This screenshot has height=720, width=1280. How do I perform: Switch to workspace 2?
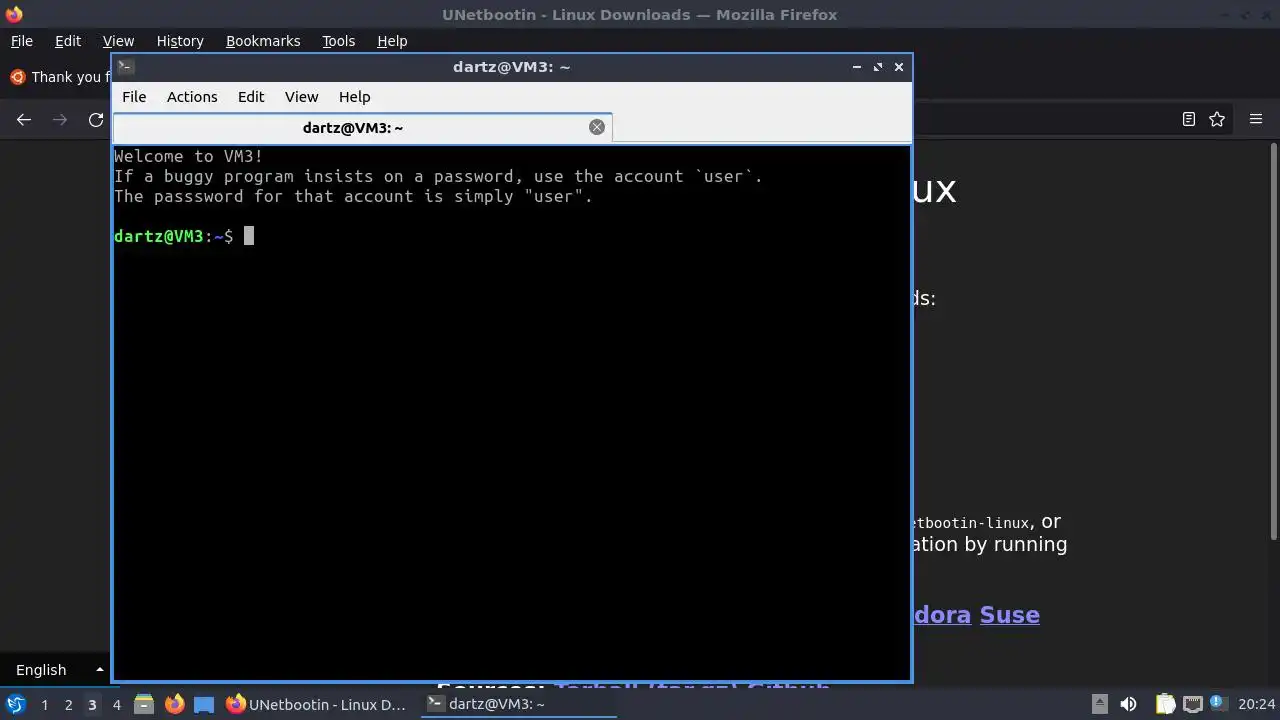(x=68, y=705)
